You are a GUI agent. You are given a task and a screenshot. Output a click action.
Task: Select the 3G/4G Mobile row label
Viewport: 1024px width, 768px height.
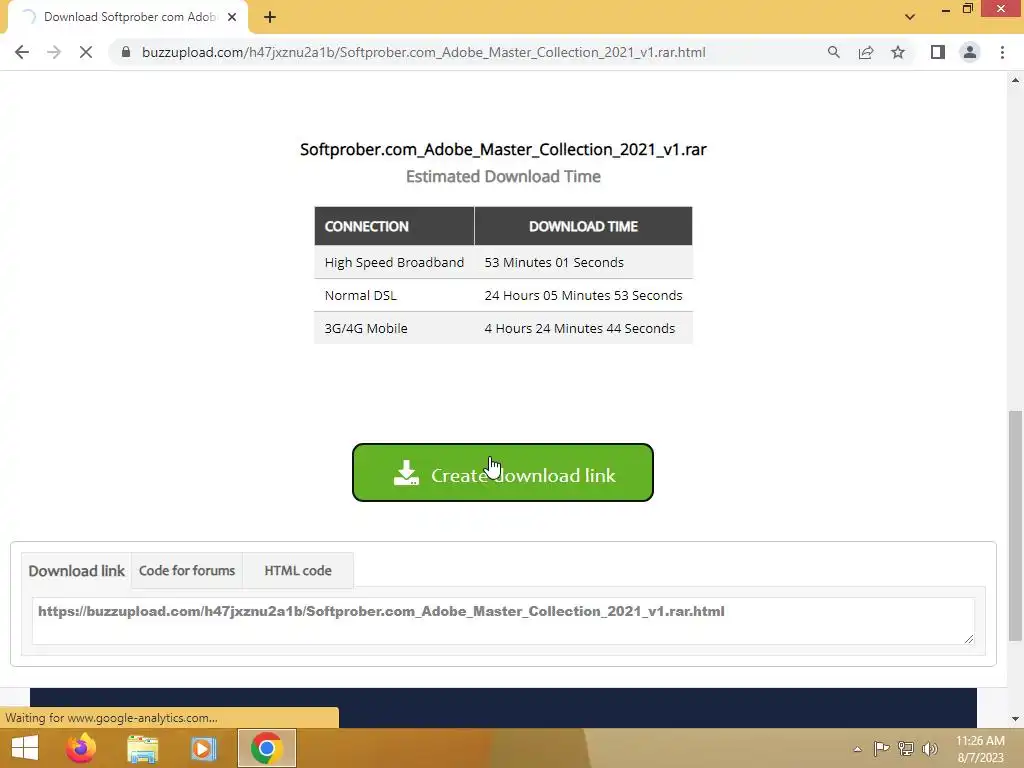(x=366, y=328)
